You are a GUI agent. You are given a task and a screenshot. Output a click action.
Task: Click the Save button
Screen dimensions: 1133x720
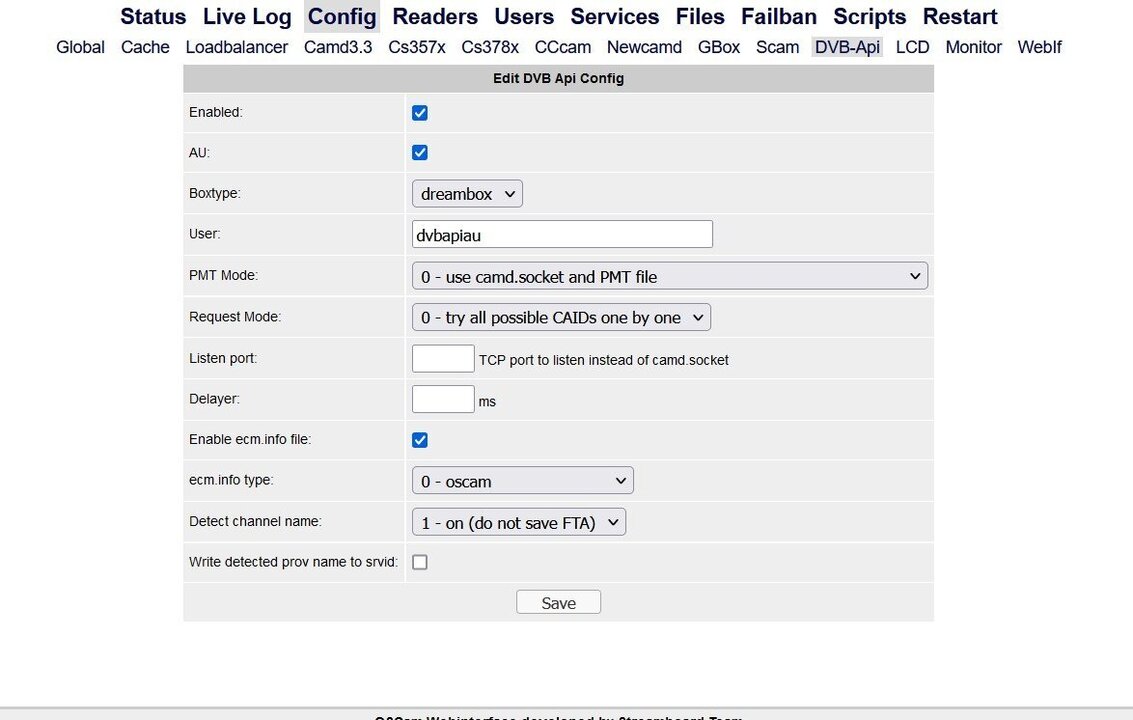(x=558, y=601)
